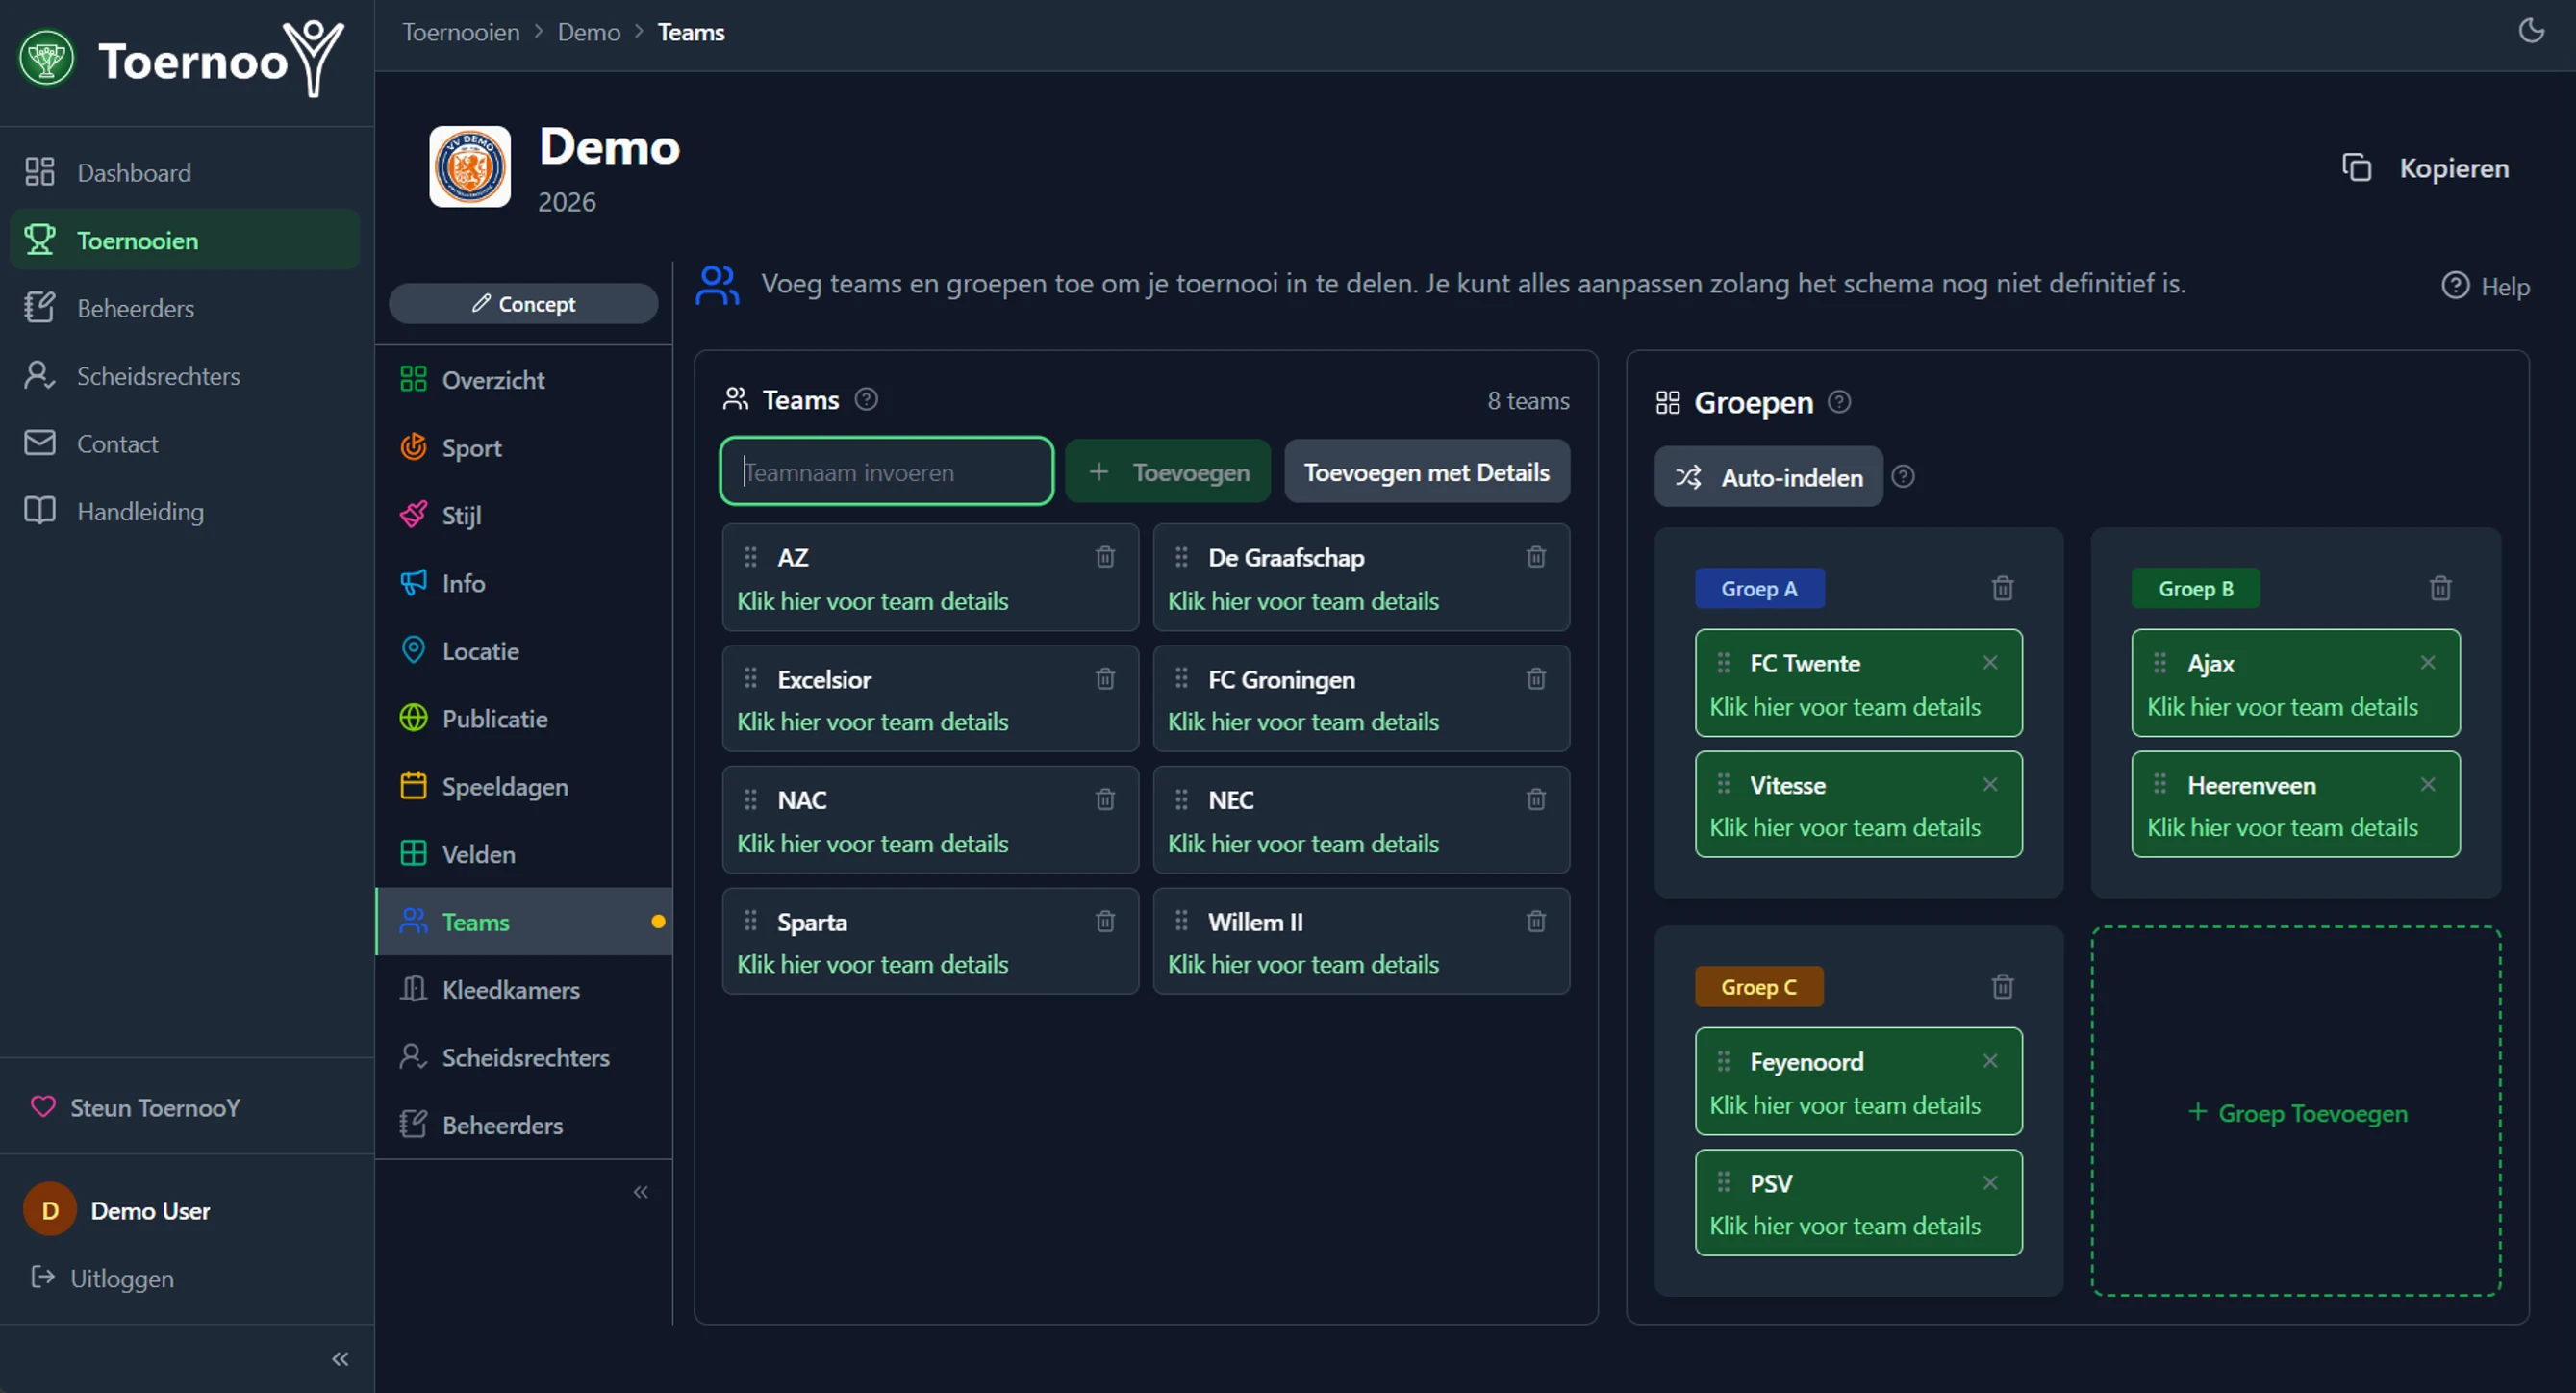Open the help icon beside Auto-indelen
This screenshot has width=2576, height=1393.
point(1903,477)
